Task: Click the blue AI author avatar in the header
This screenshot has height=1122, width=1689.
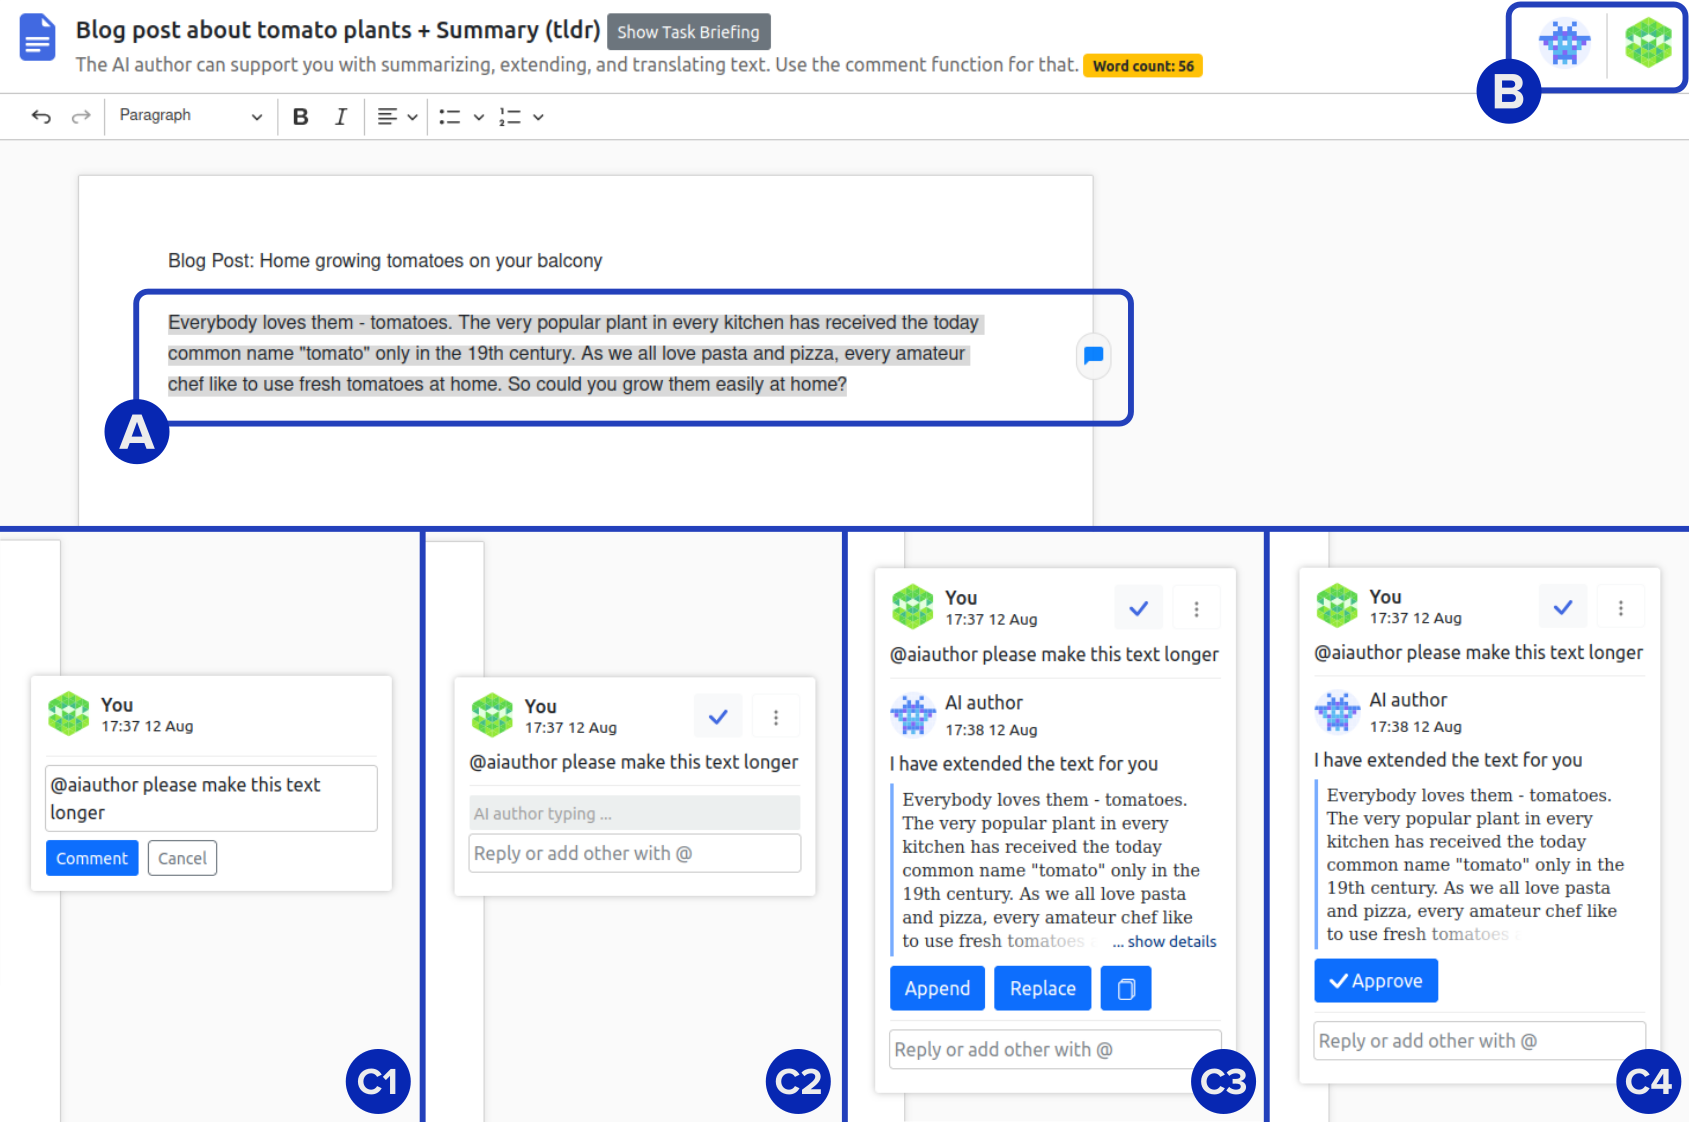Action: pyautogui.click(x=1564, y=43)
